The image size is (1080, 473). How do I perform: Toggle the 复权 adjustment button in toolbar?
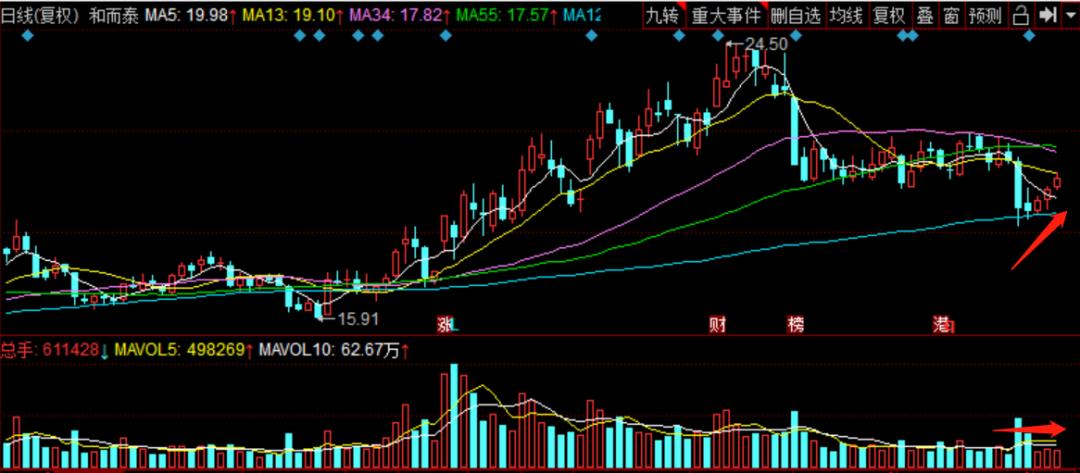pyautogui.click(x=889, y=15)
